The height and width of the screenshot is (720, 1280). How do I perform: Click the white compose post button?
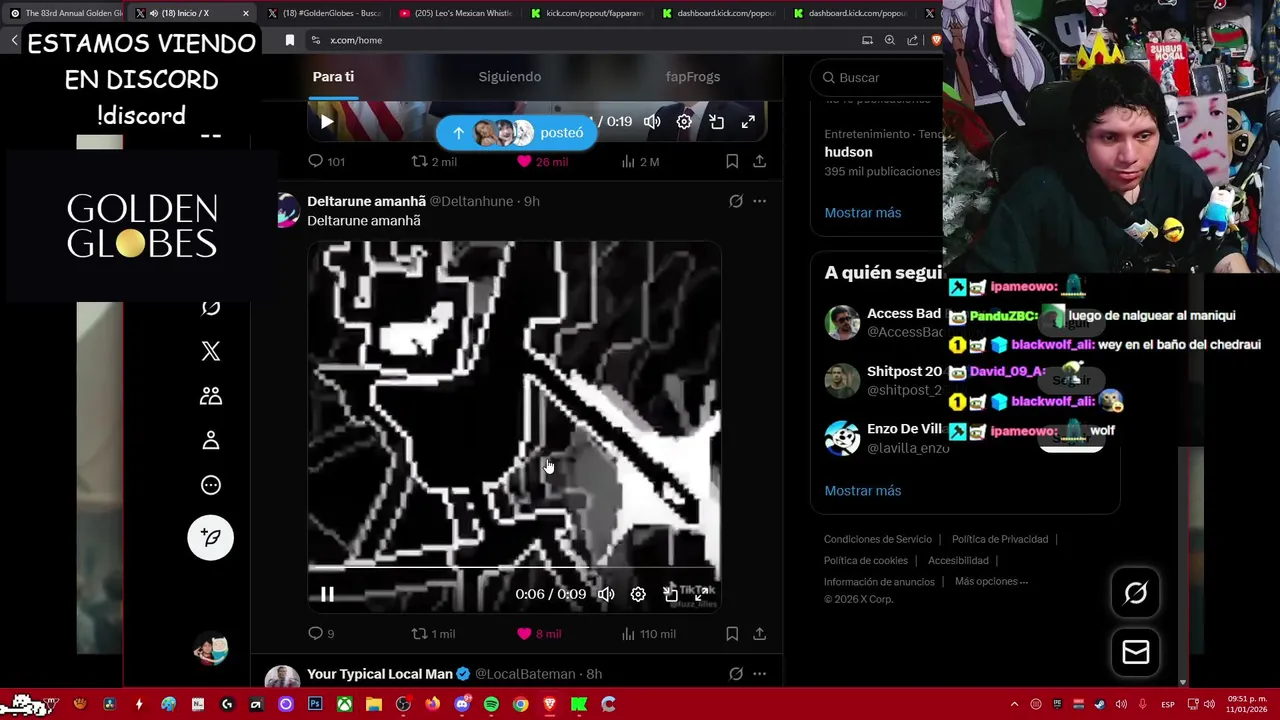pos(211,538)
